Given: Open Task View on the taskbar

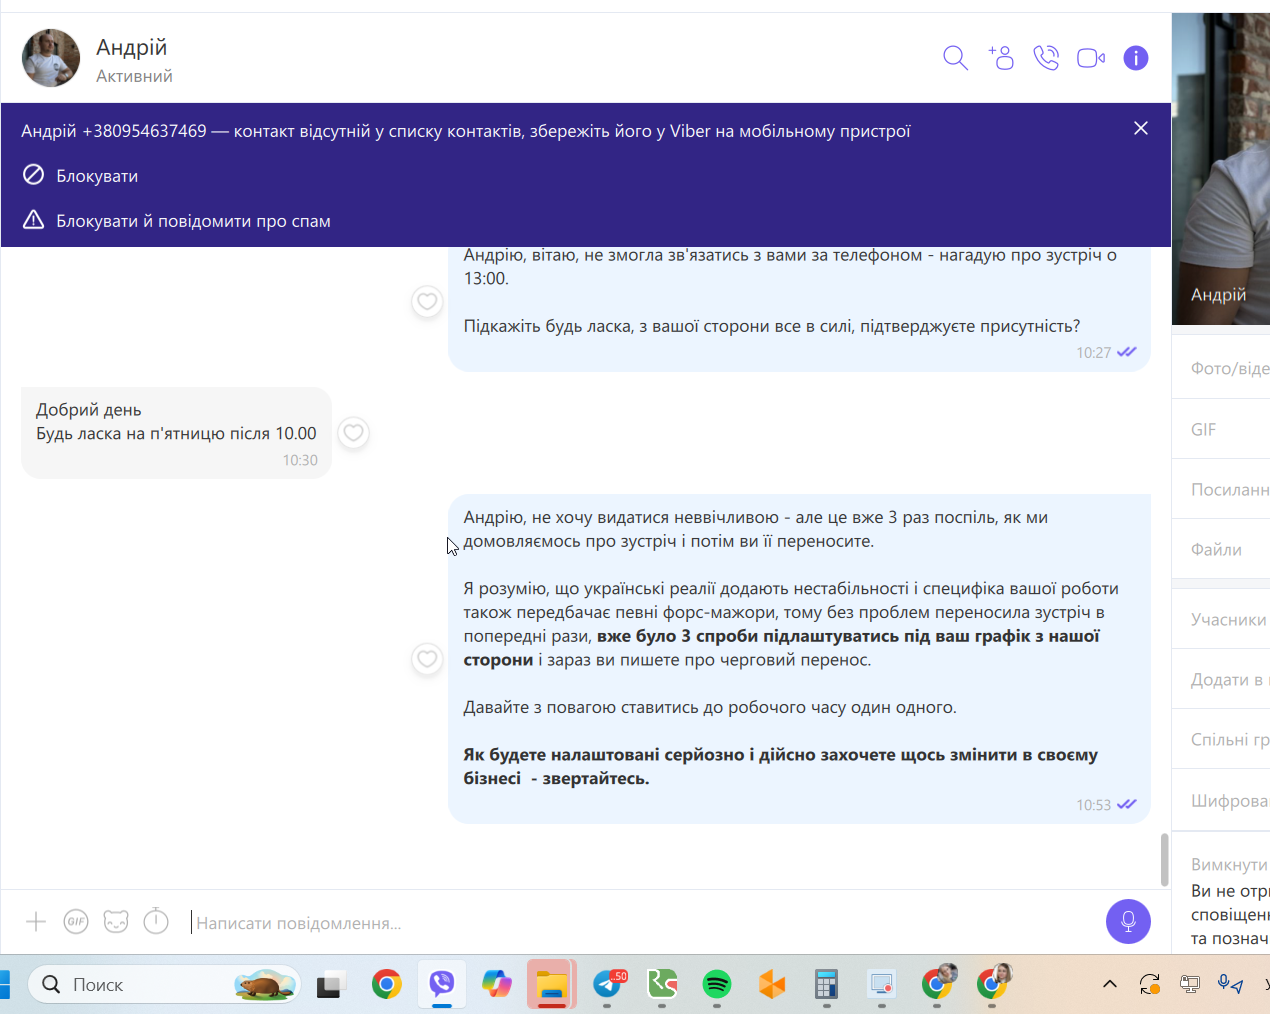Looking at the screenshot, I should coord(331,985).
